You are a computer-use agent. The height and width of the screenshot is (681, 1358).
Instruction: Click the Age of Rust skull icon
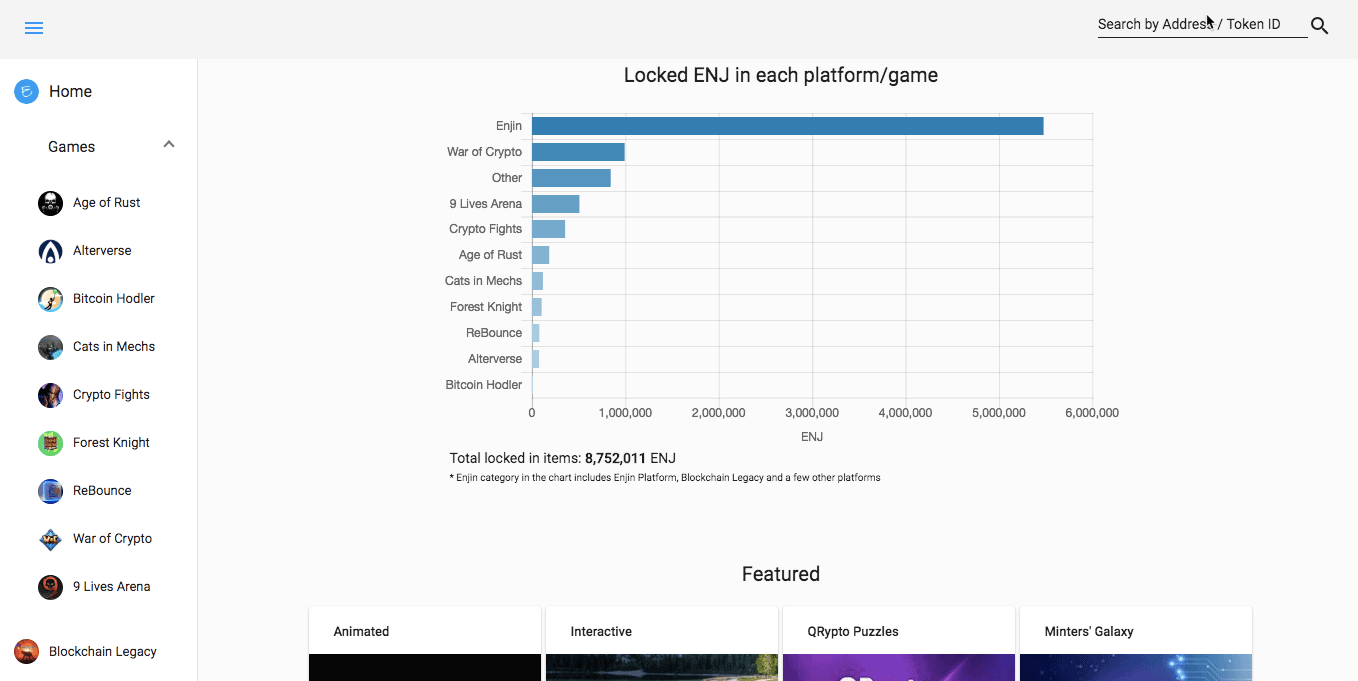50,203
